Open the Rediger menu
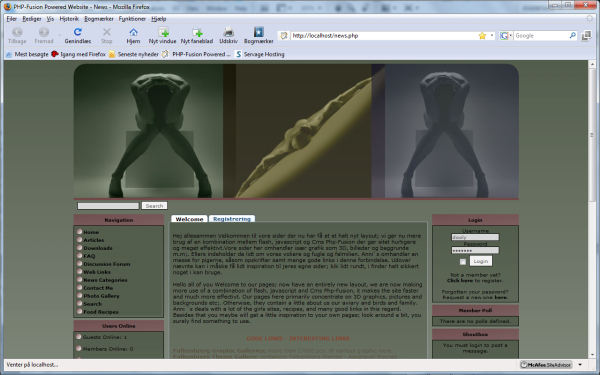Screen dimensions: 600x375 click(32, 19)
